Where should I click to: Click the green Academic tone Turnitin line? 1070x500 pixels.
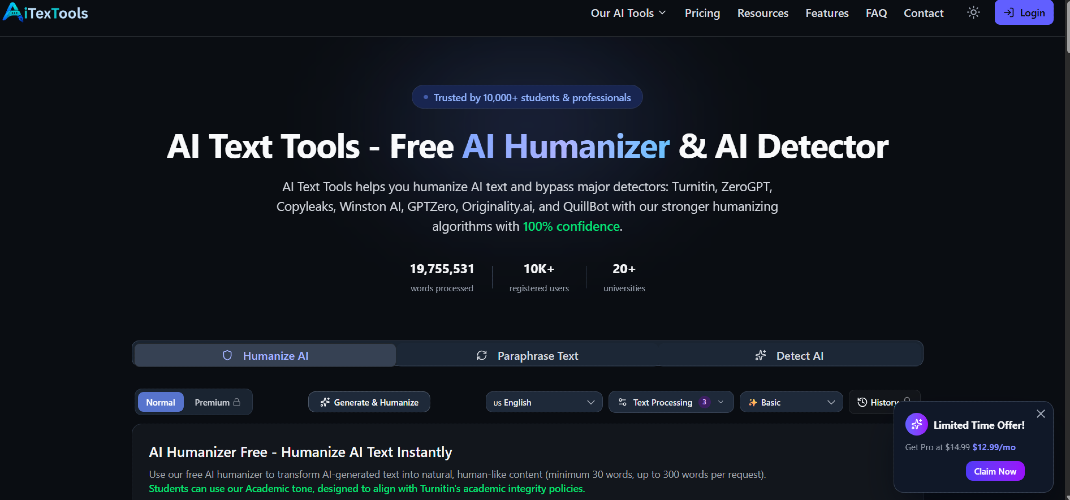(x=367, y=489)
